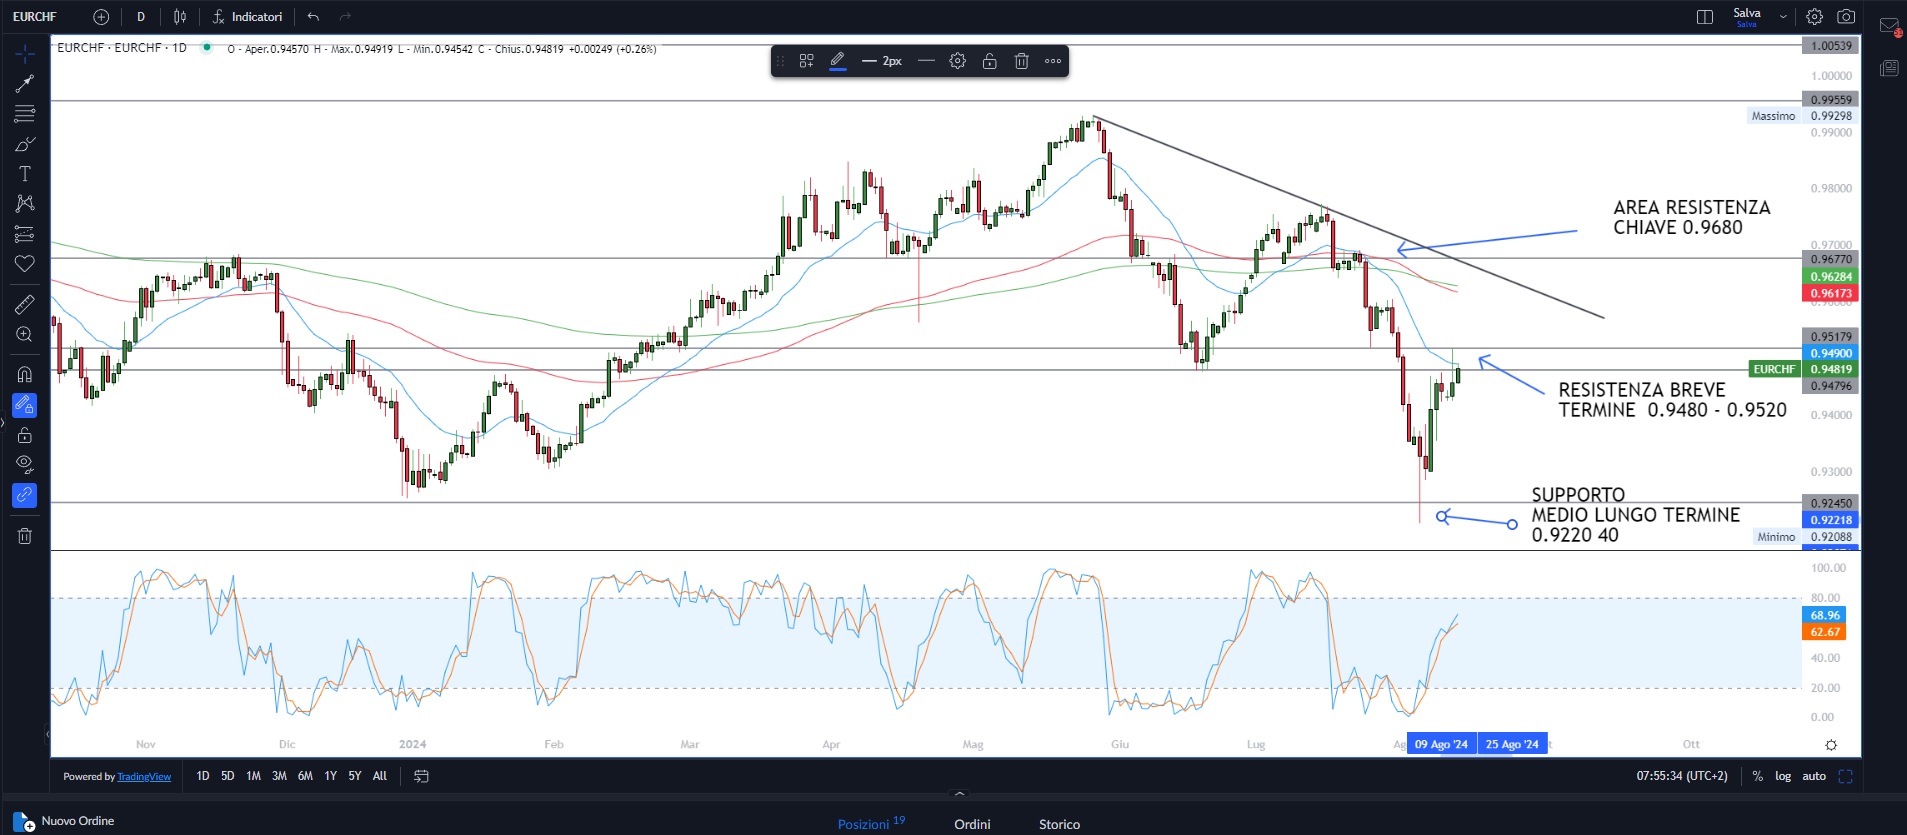
Task: Select the trend line drawing tool
Action: tap(25, 83)
